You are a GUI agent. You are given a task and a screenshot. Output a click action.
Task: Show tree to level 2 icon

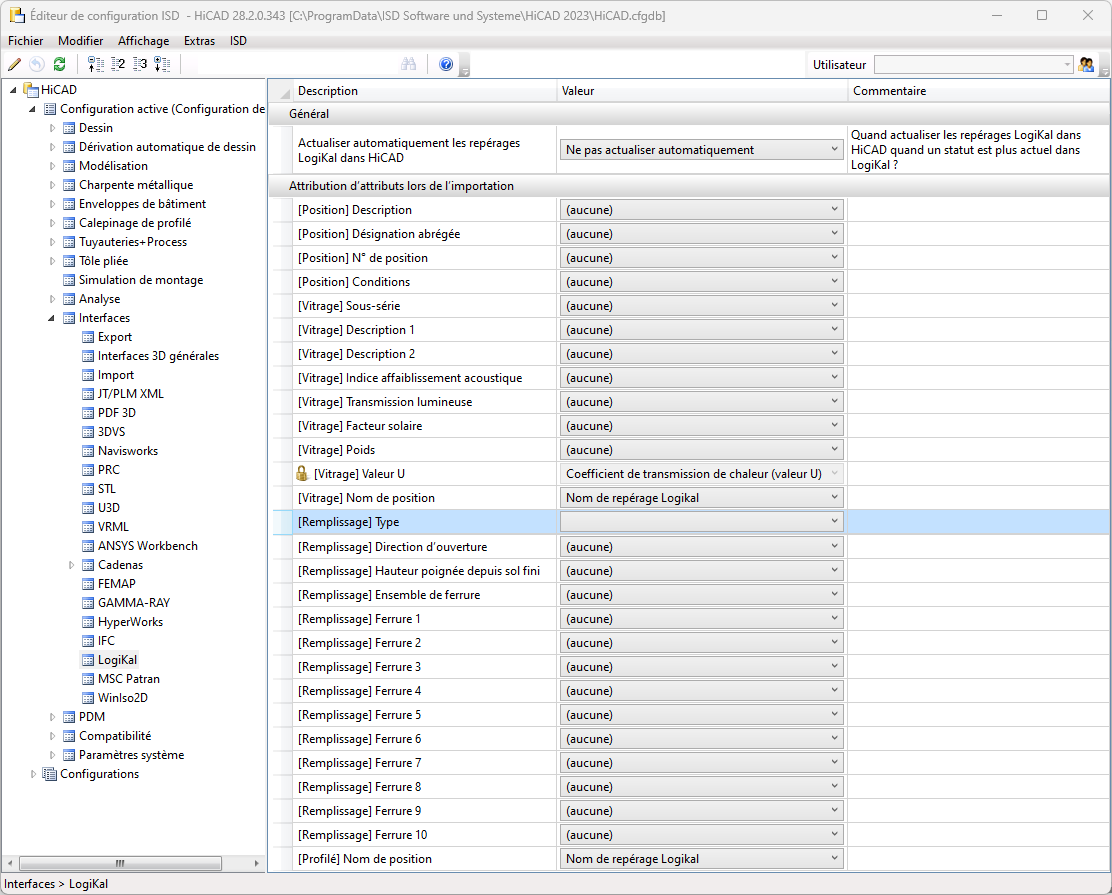click(118, 65)
